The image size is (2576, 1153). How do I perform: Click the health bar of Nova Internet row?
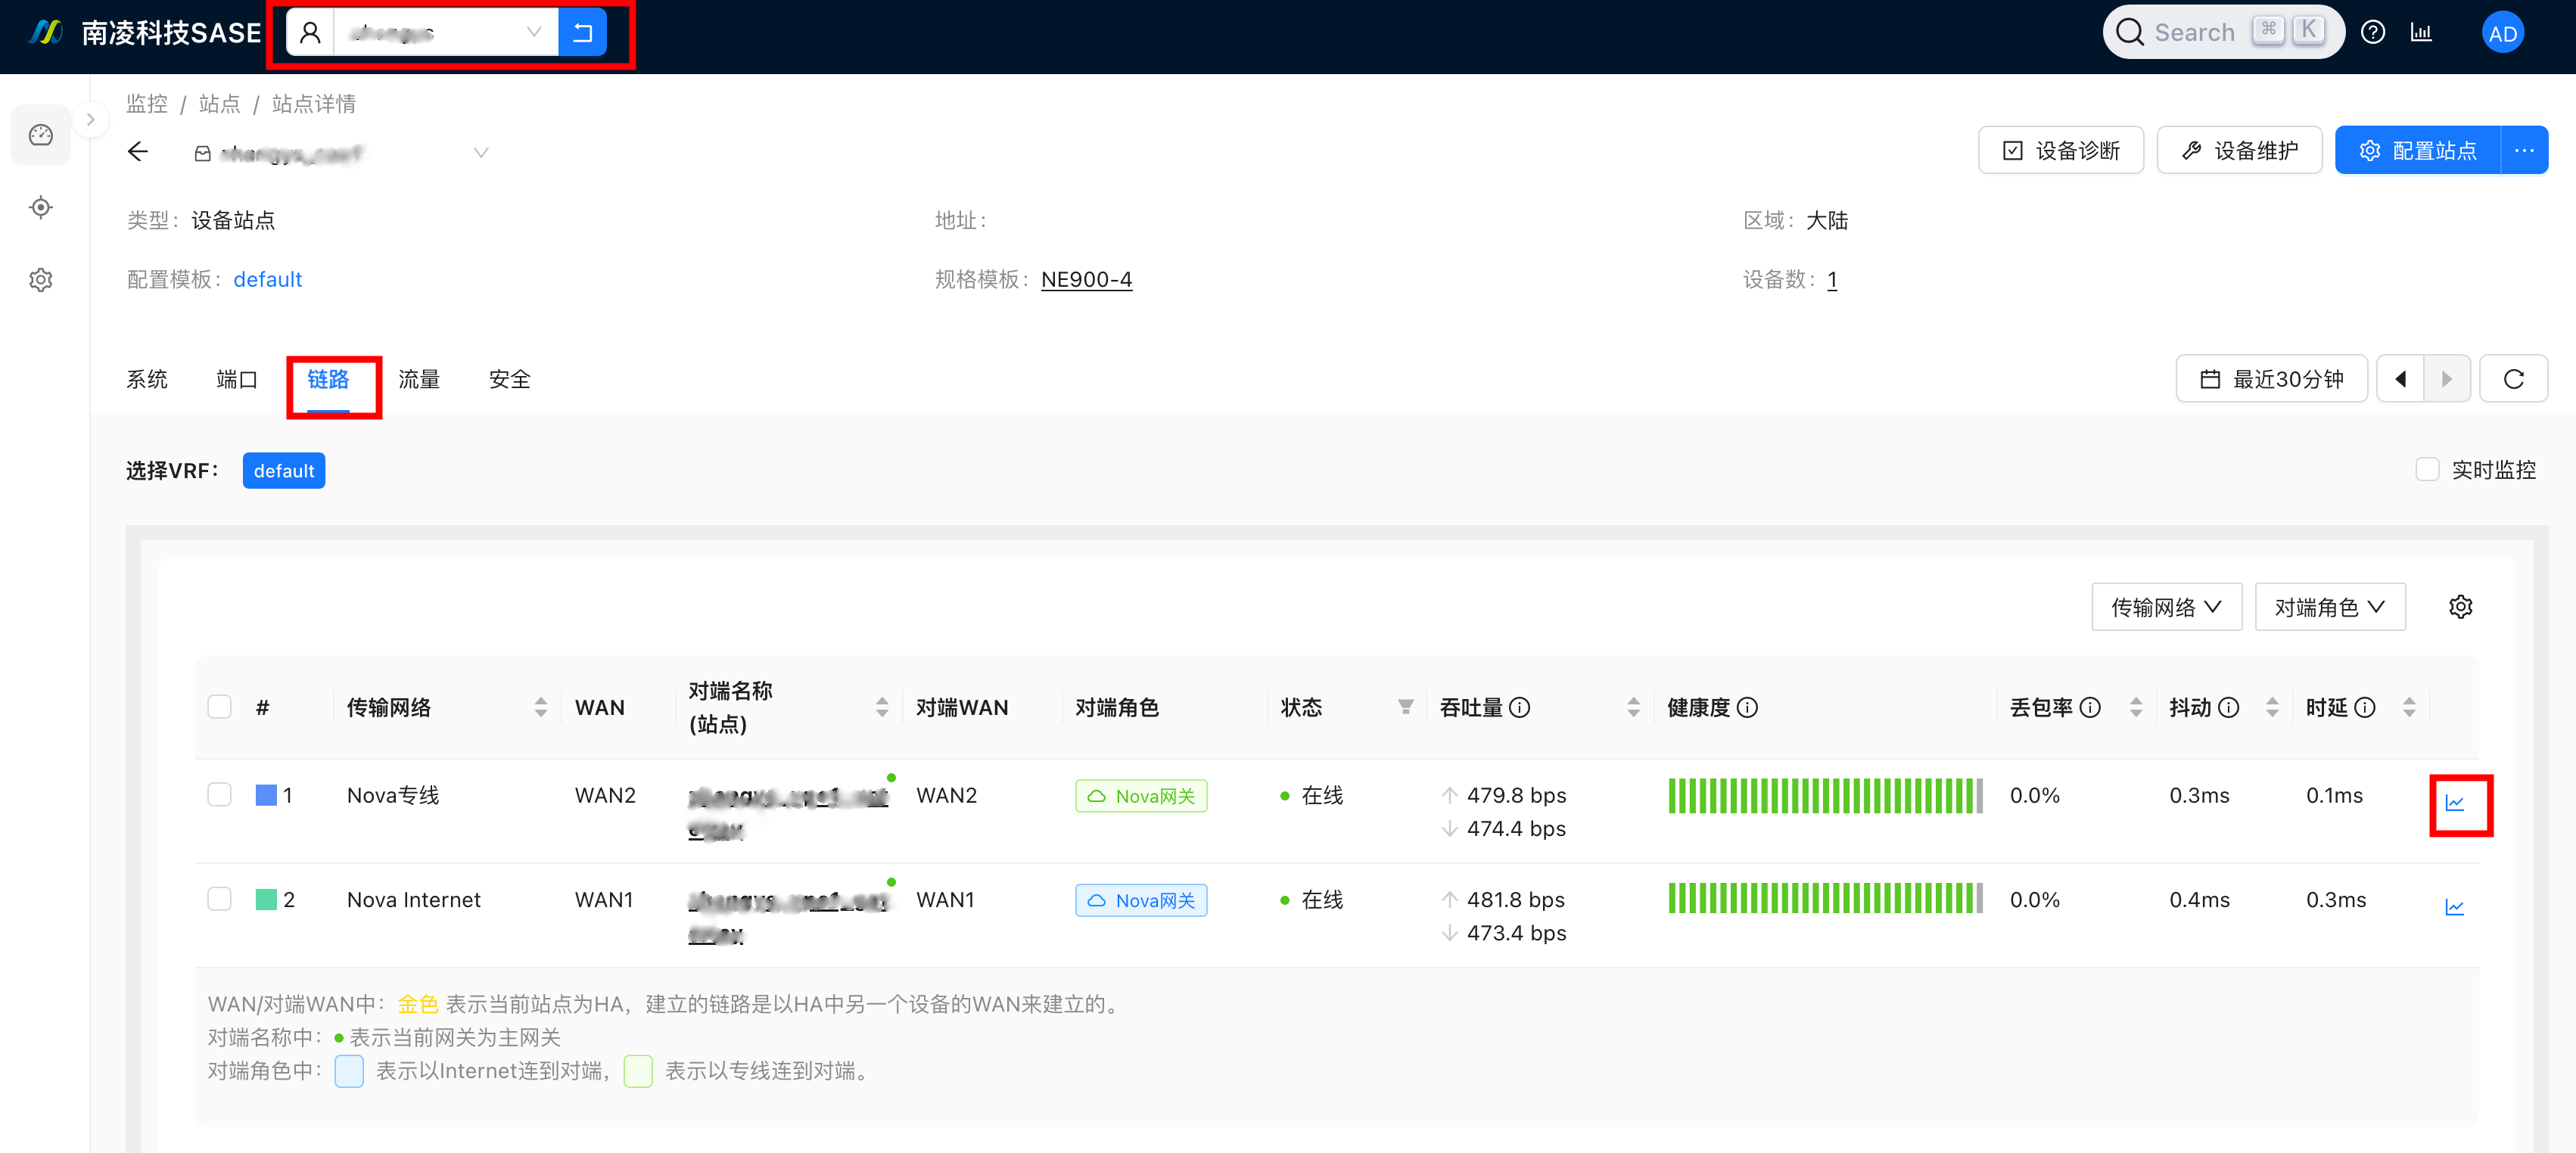(1825, 899)
